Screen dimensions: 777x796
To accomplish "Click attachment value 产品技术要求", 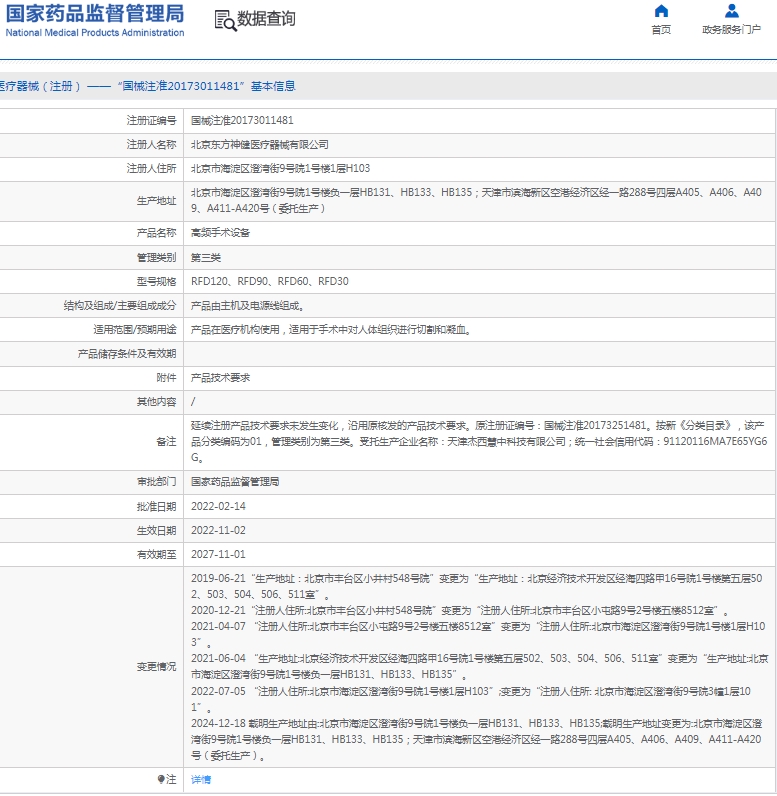I will point(220,378).
